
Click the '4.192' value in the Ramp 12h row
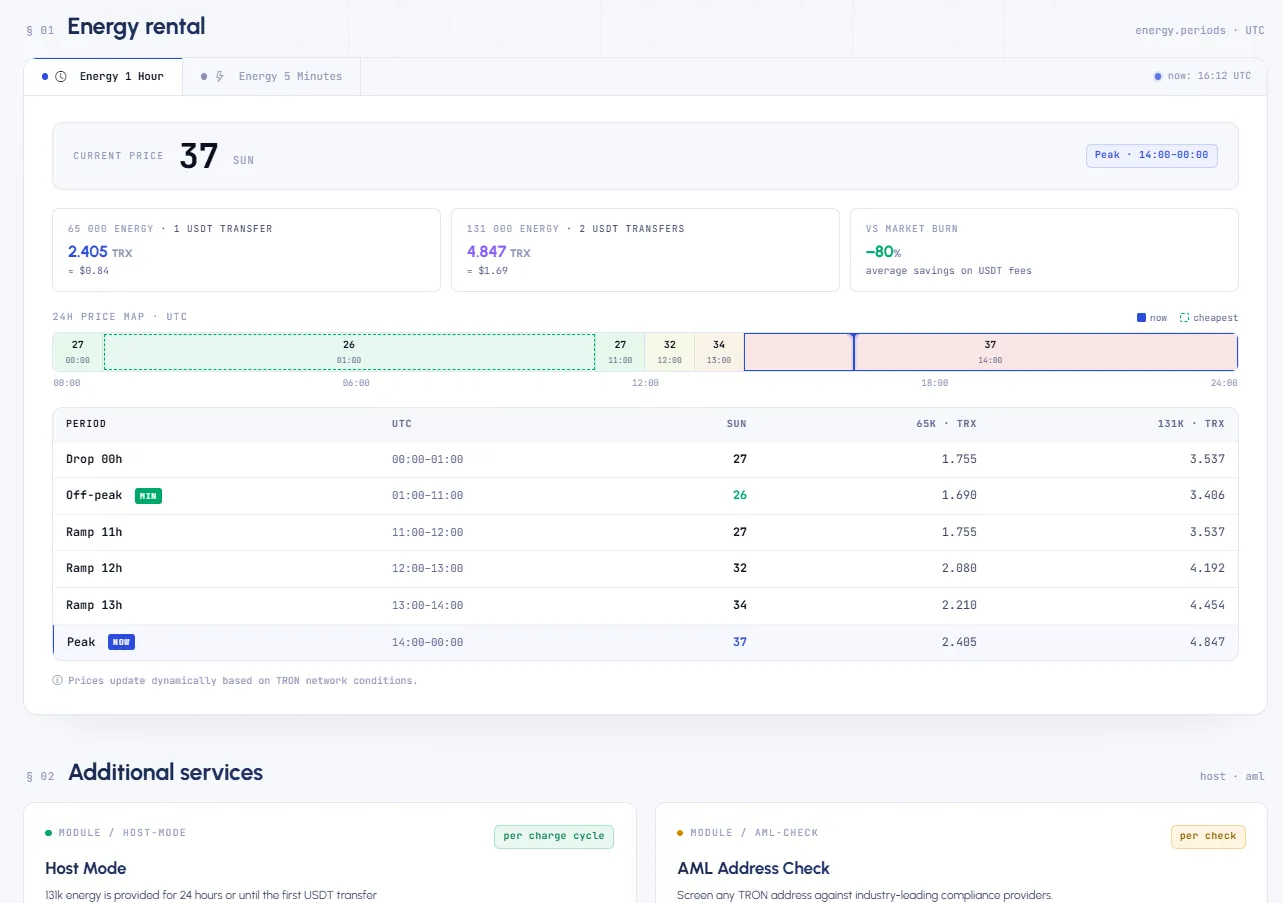click(x=1207, y=568)
